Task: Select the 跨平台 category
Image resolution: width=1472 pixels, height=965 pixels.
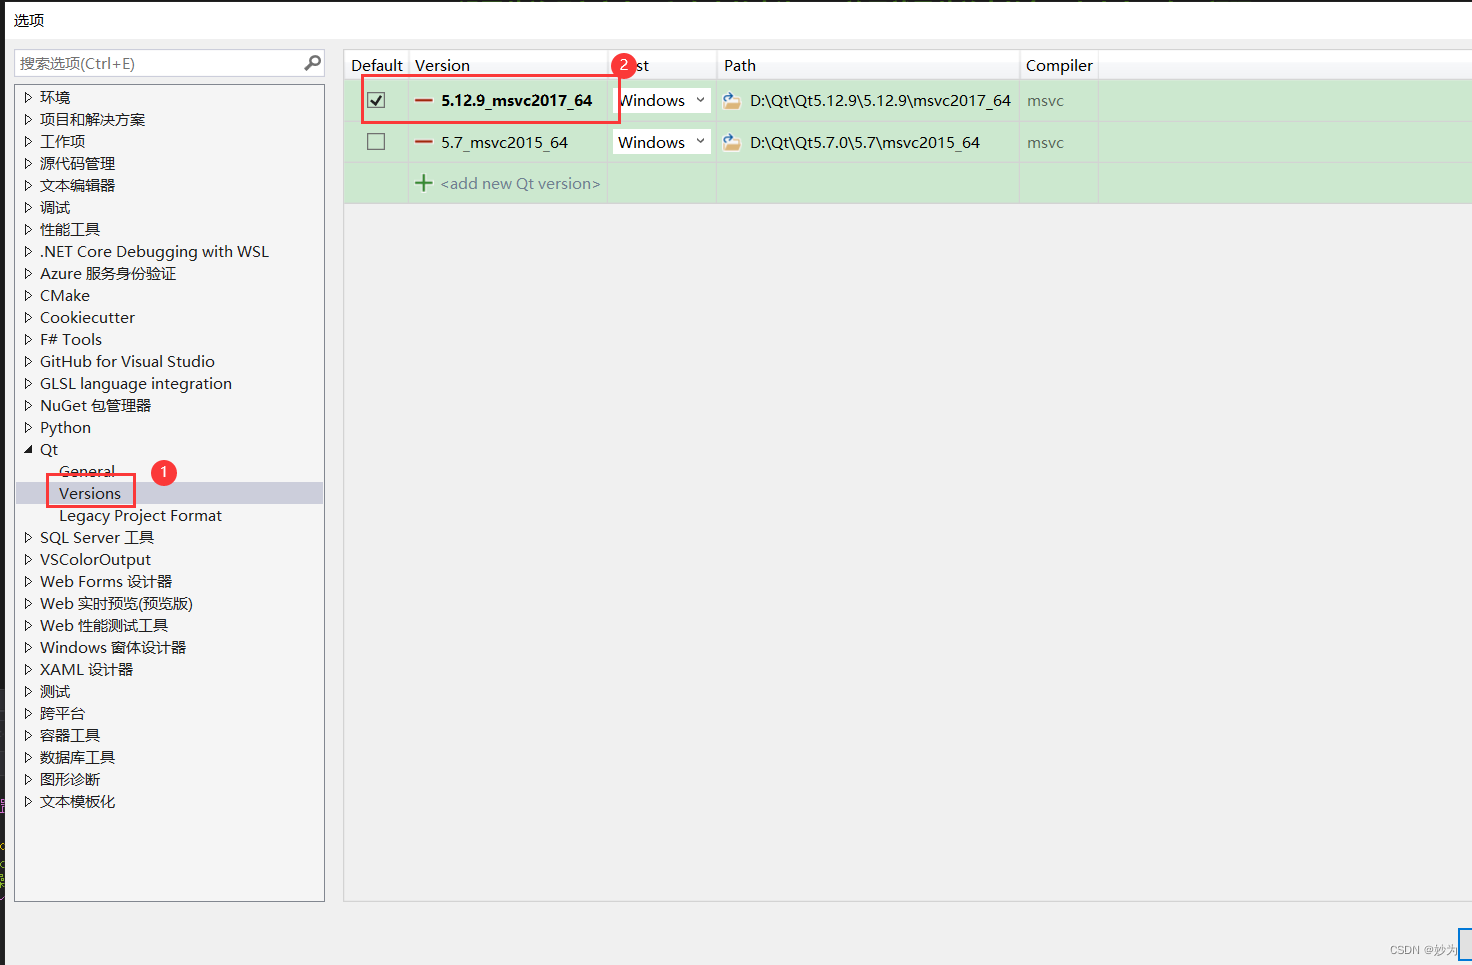Action: coord(62,713)
